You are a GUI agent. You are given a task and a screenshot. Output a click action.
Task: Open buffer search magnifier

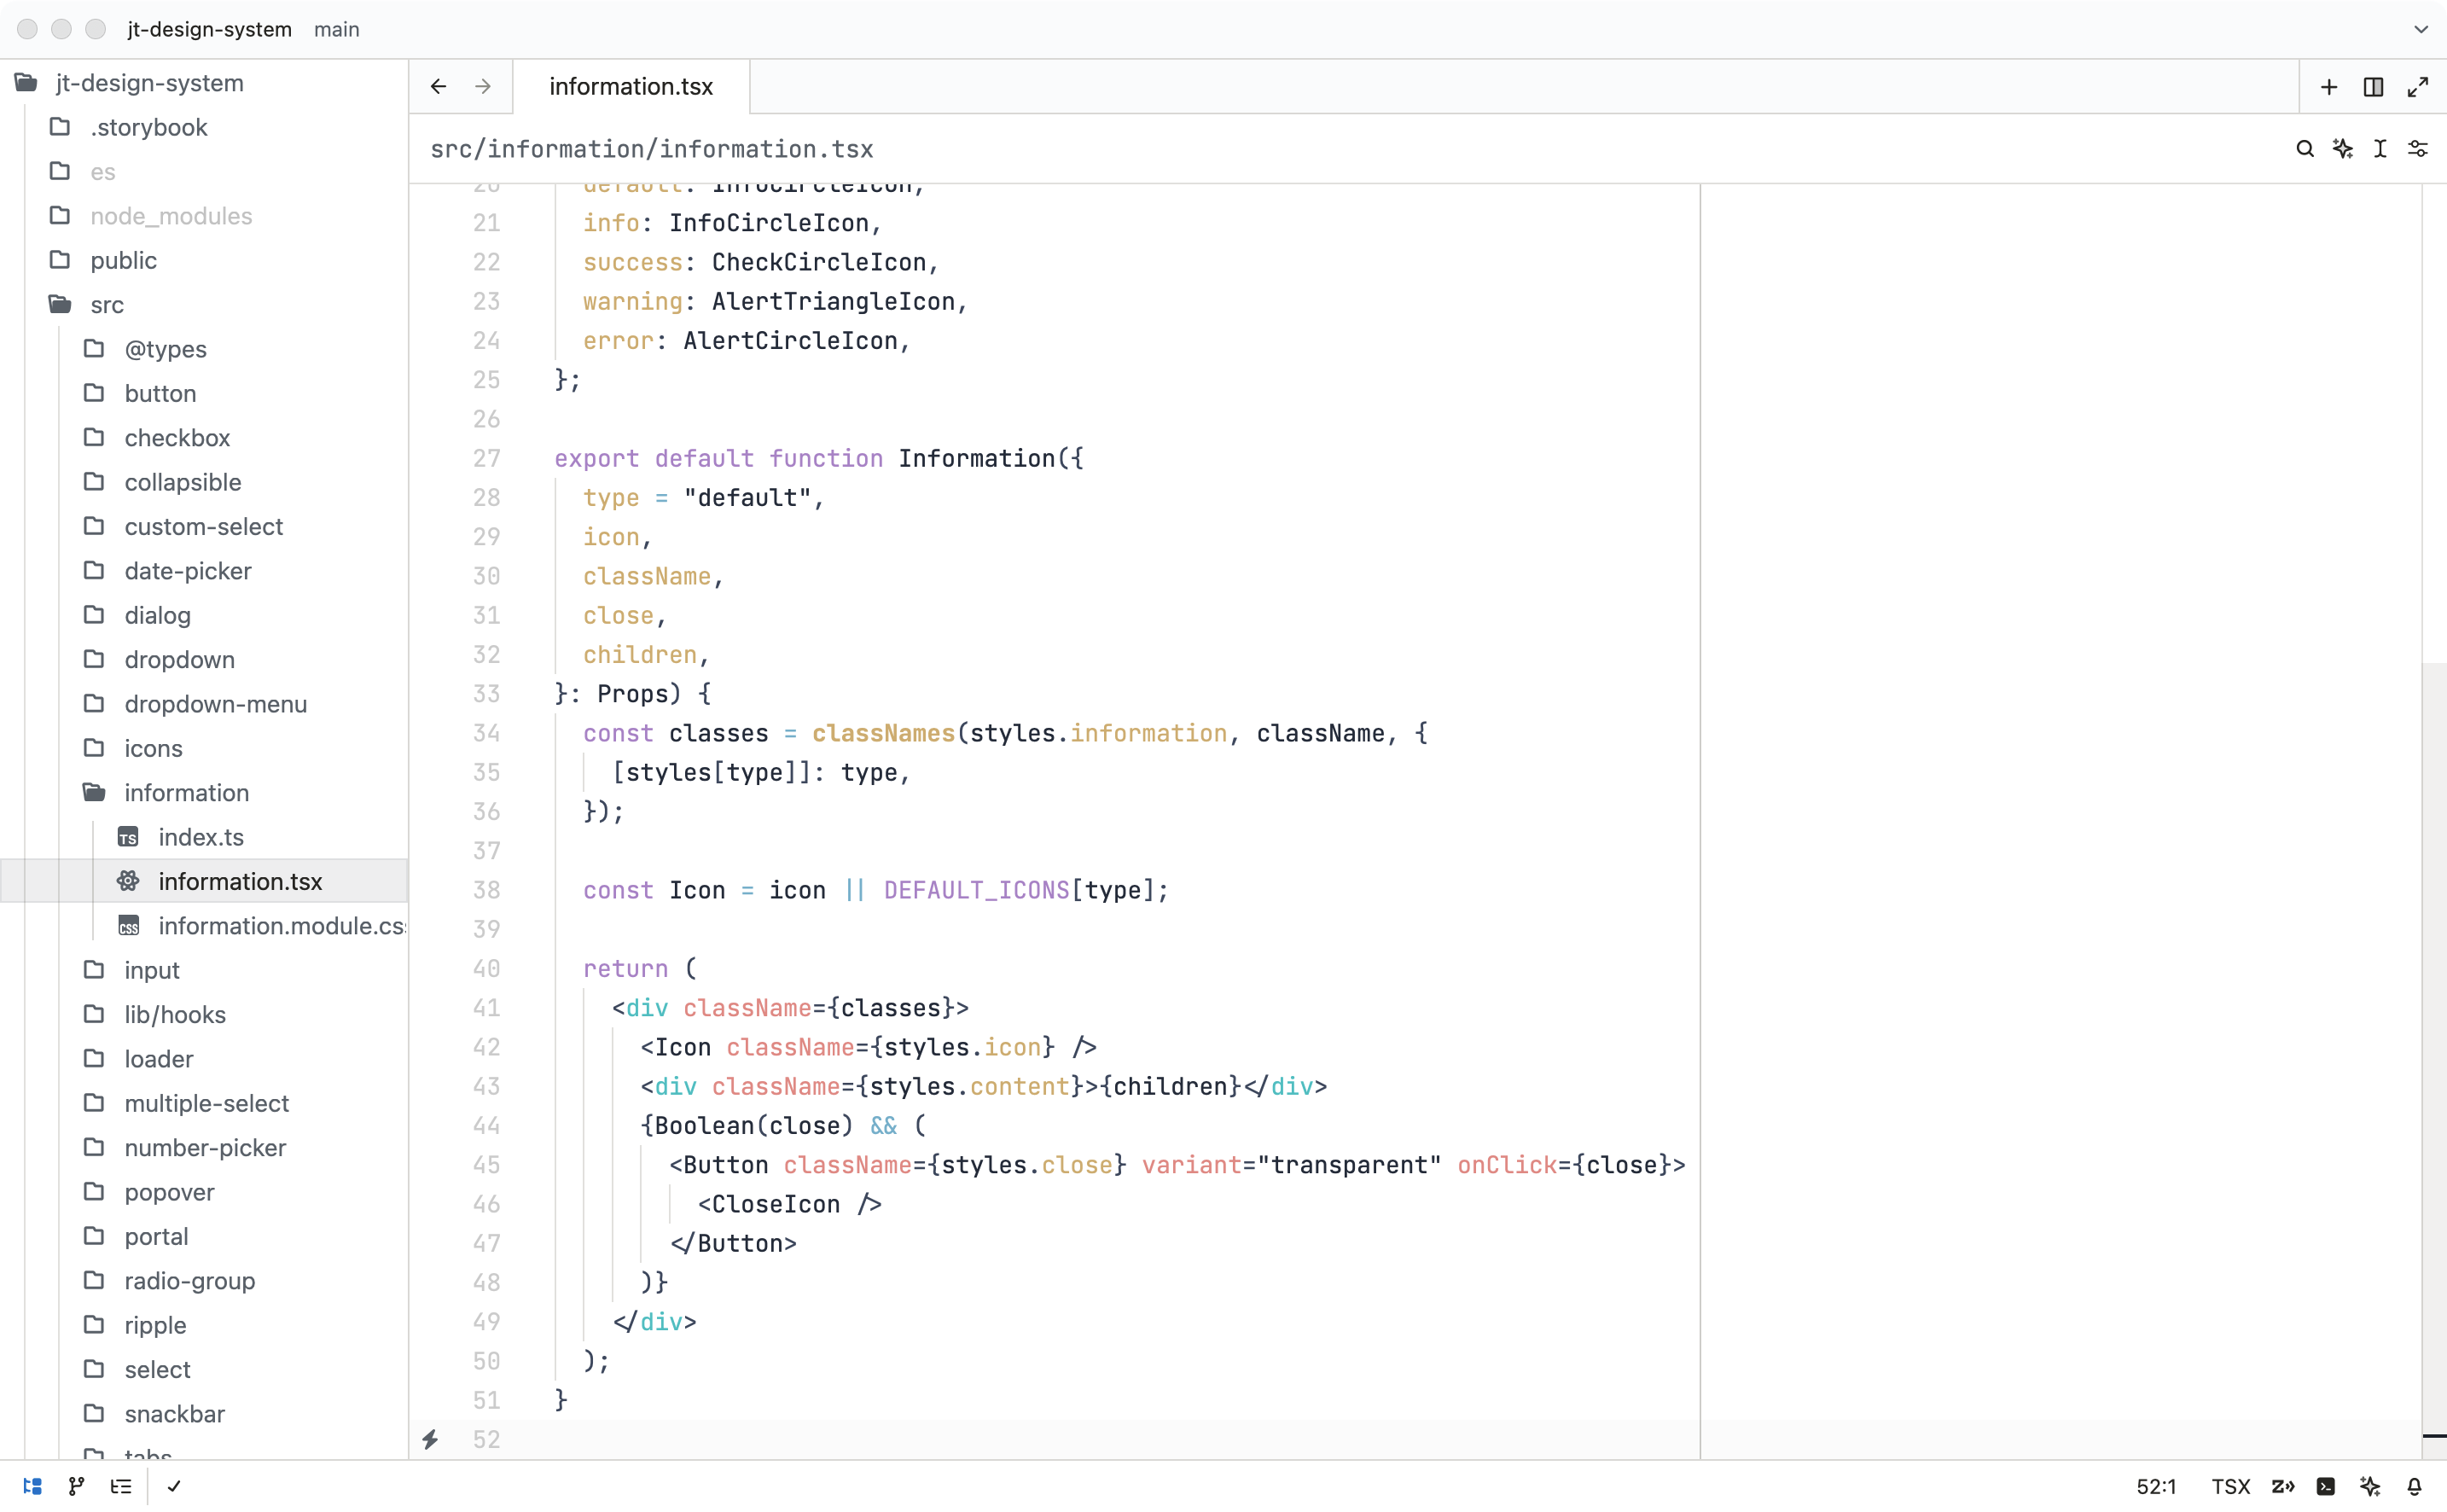click(x=2304, y=149)
